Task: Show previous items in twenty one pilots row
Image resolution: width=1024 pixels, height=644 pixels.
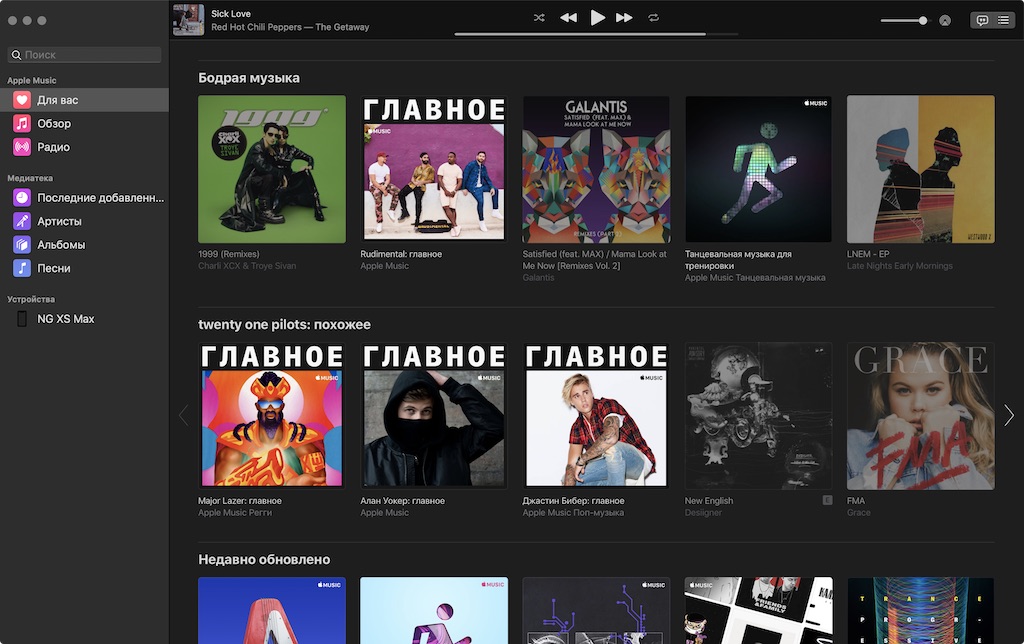Action: click(184, 415)
